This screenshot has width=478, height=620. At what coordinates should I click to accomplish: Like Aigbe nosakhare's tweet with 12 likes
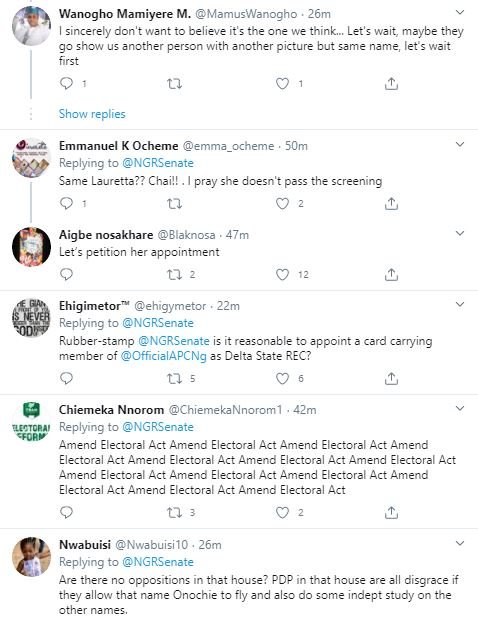[x=282, y=274]
